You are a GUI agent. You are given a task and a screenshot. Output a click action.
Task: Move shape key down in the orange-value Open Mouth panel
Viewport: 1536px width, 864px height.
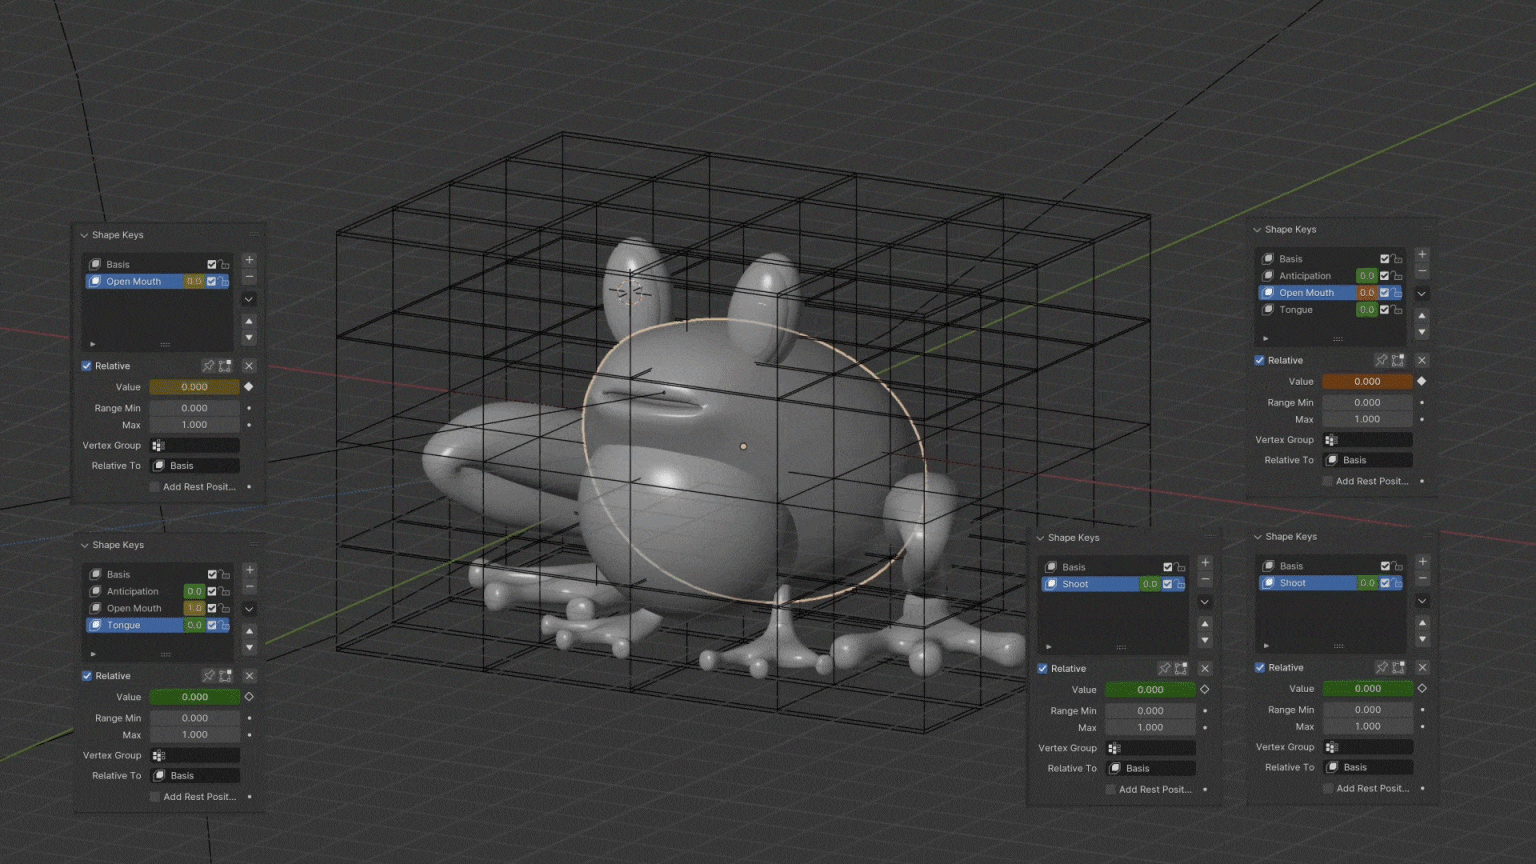click(1422, 332)
